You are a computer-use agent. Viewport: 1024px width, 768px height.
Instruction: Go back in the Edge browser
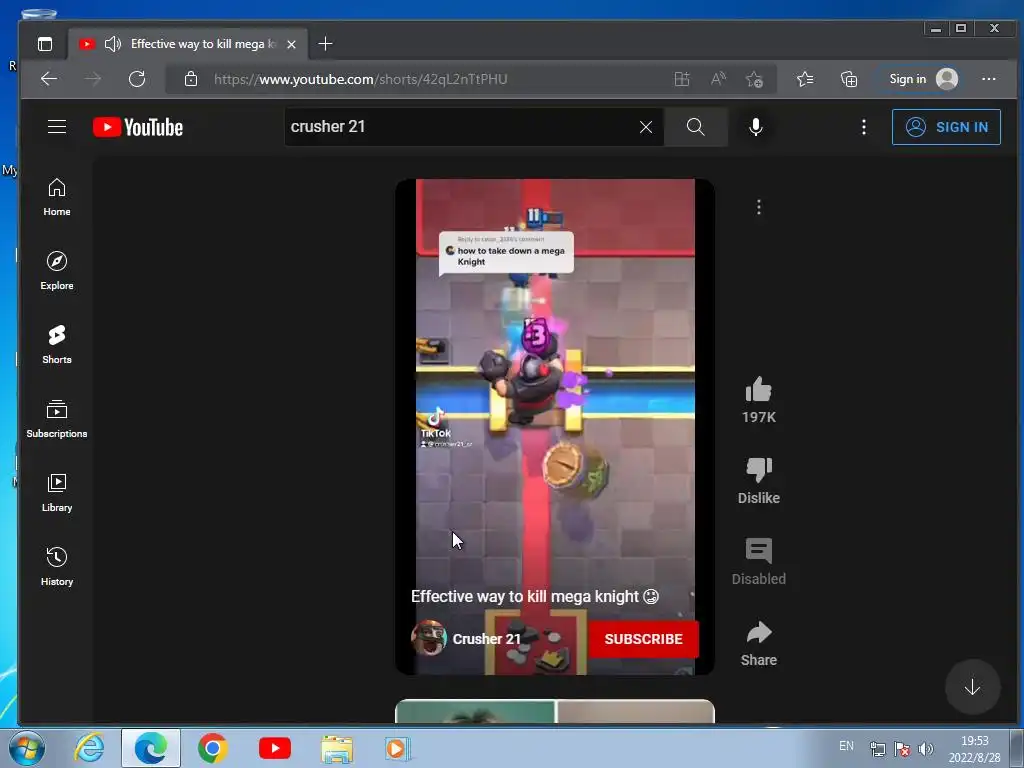pyautogui.click(x=49, y=79)
